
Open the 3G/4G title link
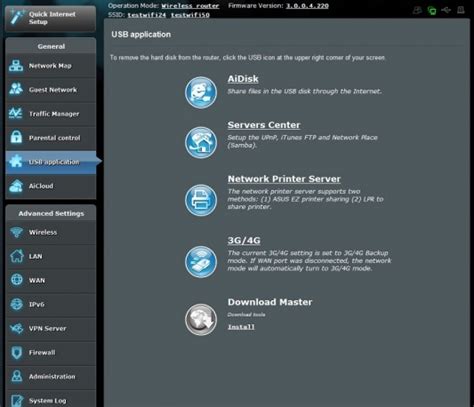tap(244, 240)
